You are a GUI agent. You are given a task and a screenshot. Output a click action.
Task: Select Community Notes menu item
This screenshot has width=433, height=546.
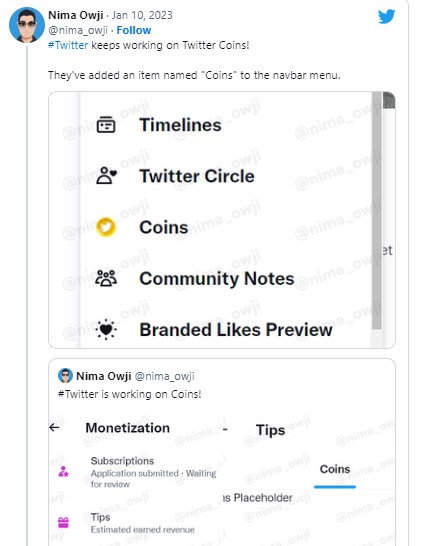[x=217, y=279]
